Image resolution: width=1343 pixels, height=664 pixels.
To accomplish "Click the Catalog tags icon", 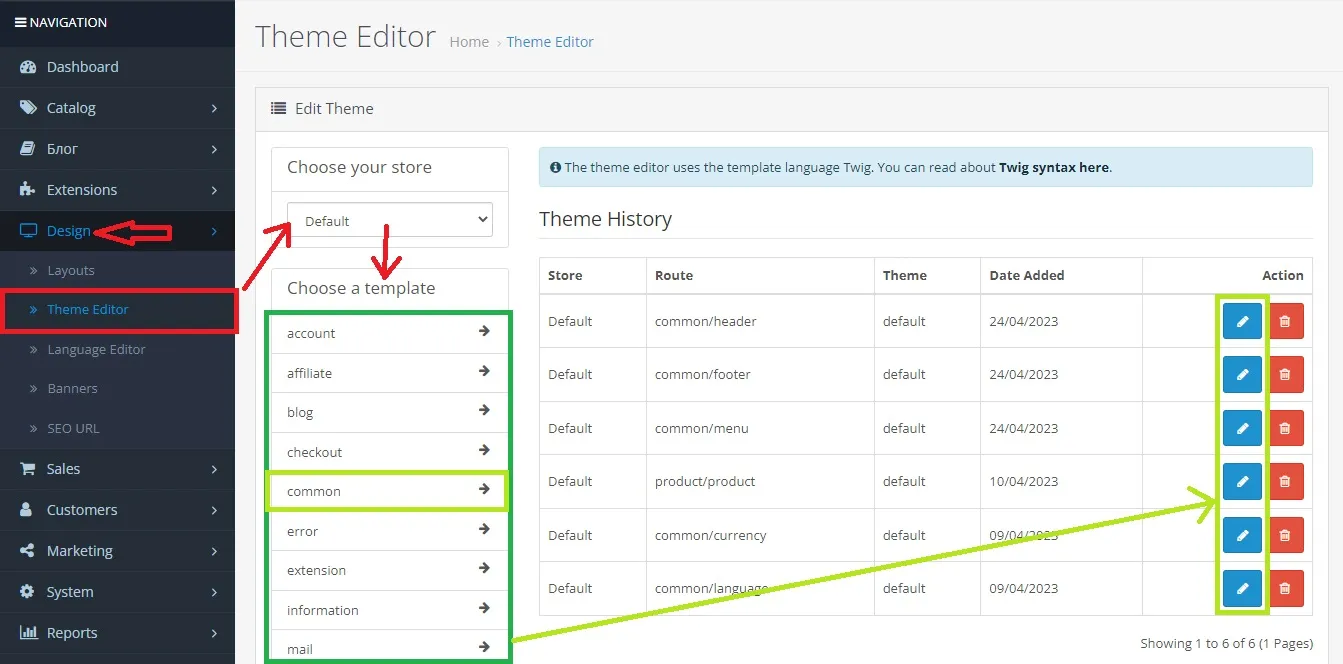I will point(28,108).
